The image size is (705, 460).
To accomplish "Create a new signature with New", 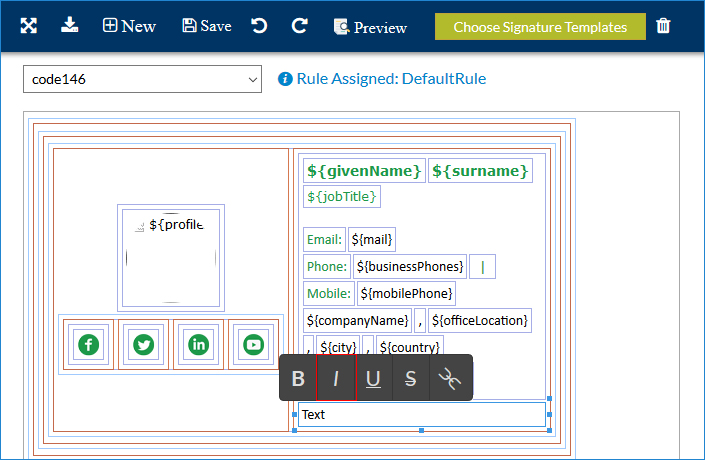I will click(x=129, y=26).
